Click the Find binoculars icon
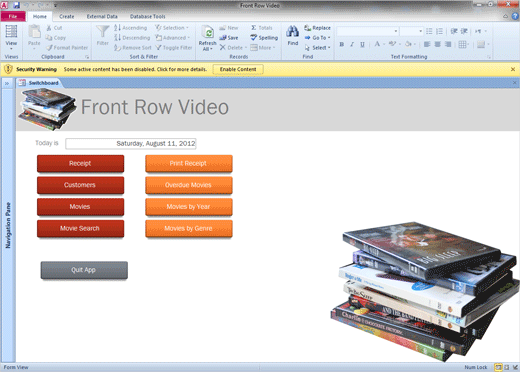Screen dimensions: 520x372 (x=293, y=32)
